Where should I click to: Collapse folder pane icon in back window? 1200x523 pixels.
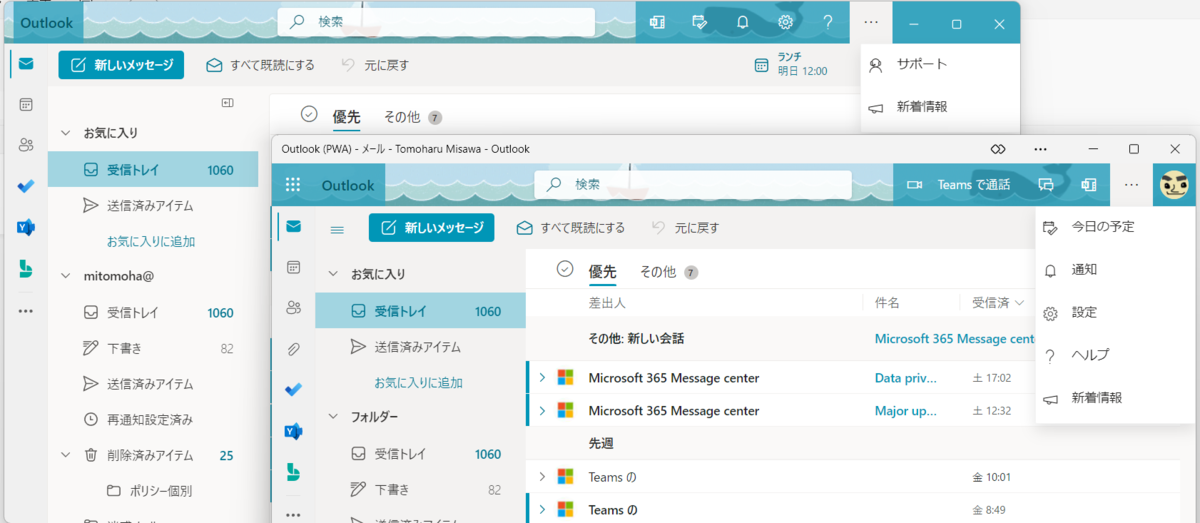[x=227, y=102]
